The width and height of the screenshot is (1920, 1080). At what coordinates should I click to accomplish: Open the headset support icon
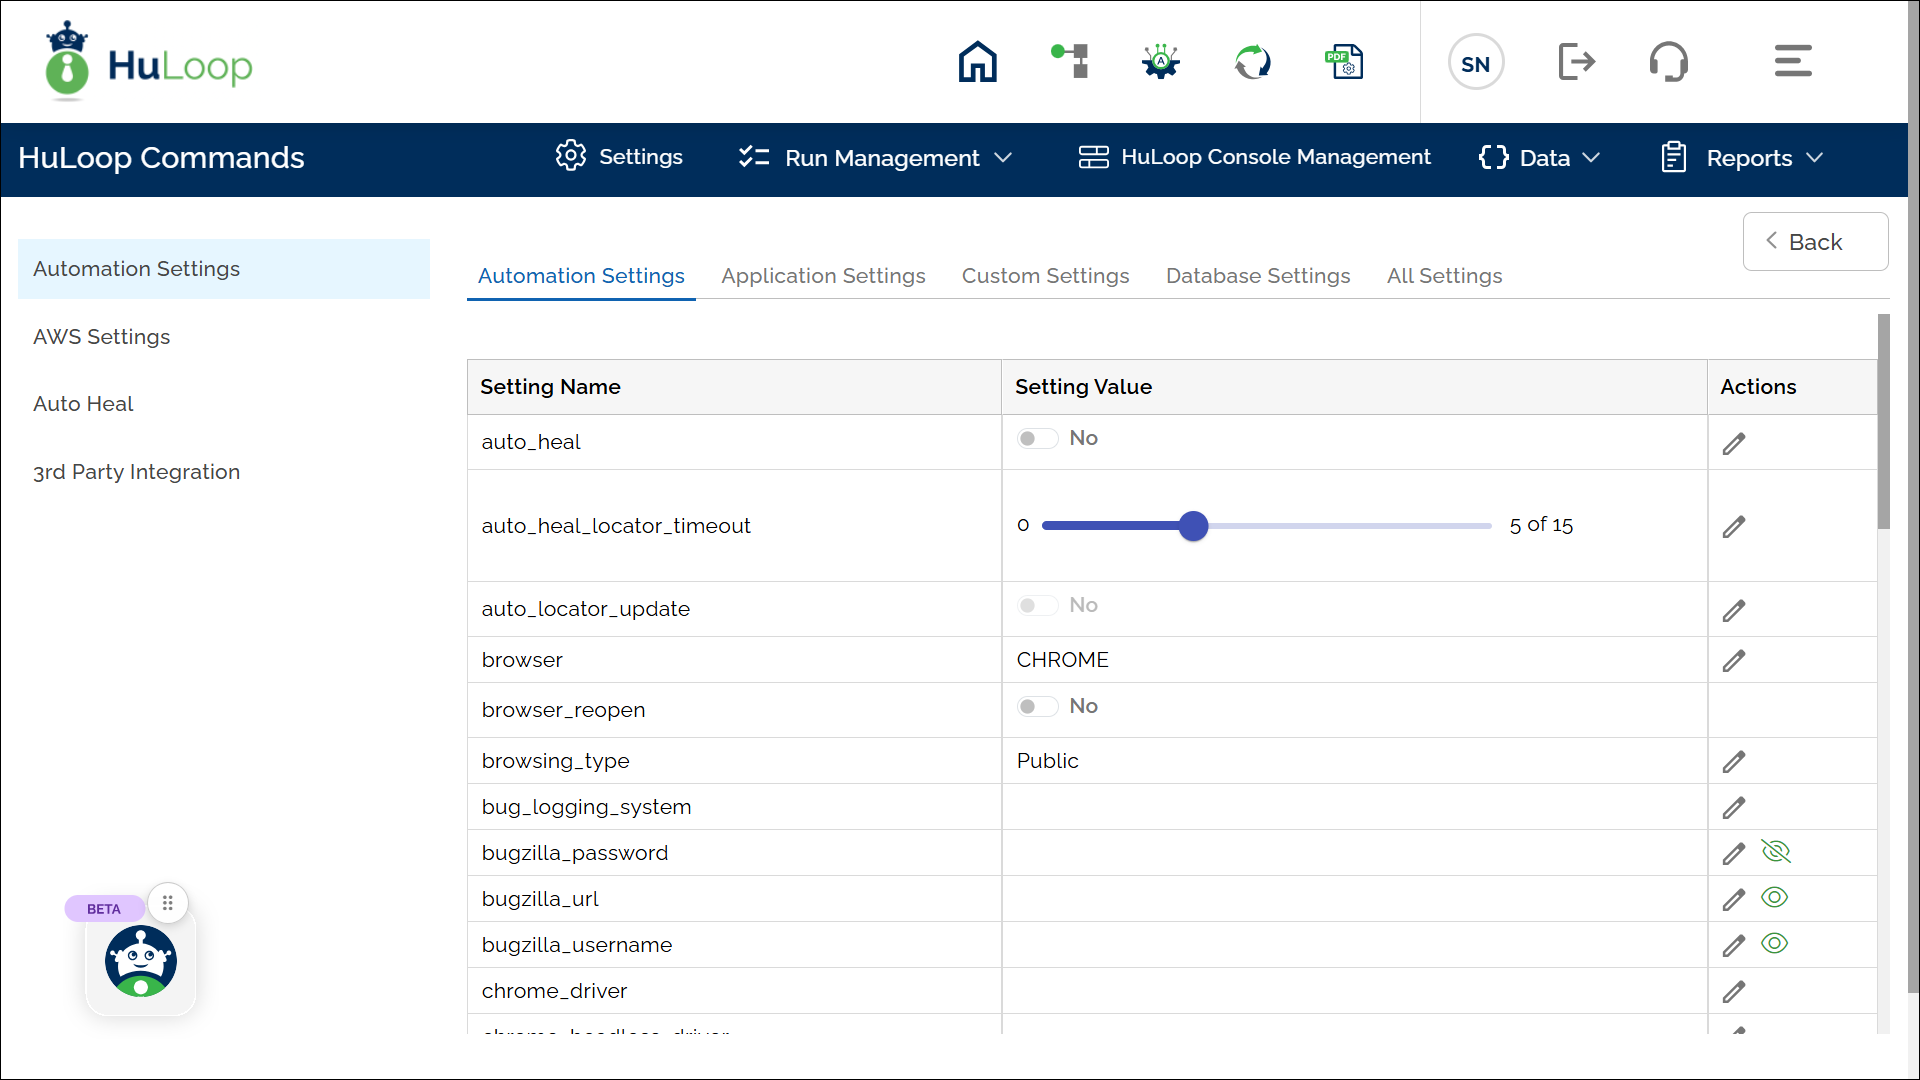point(1668,62)
